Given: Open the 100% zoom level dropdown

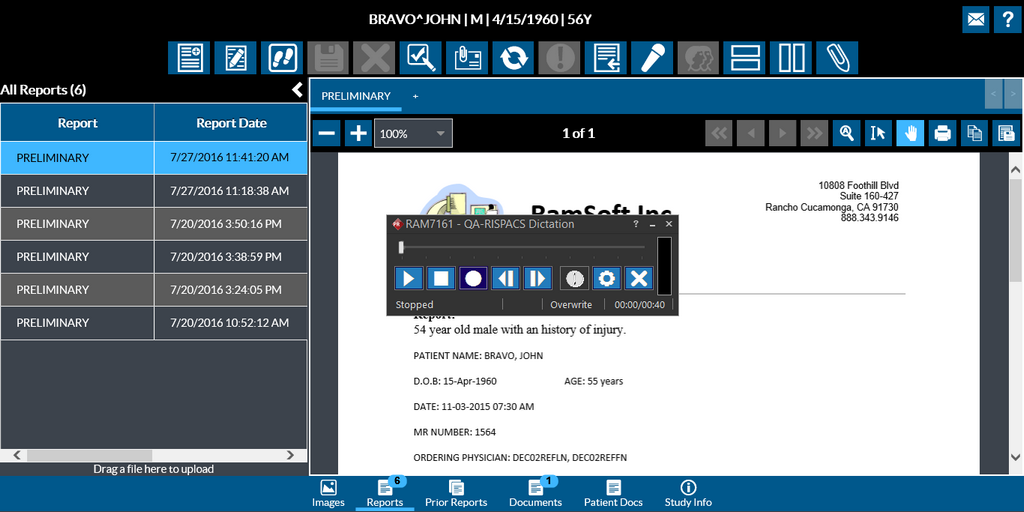Looking at the screenshot, I should (413, 133).
